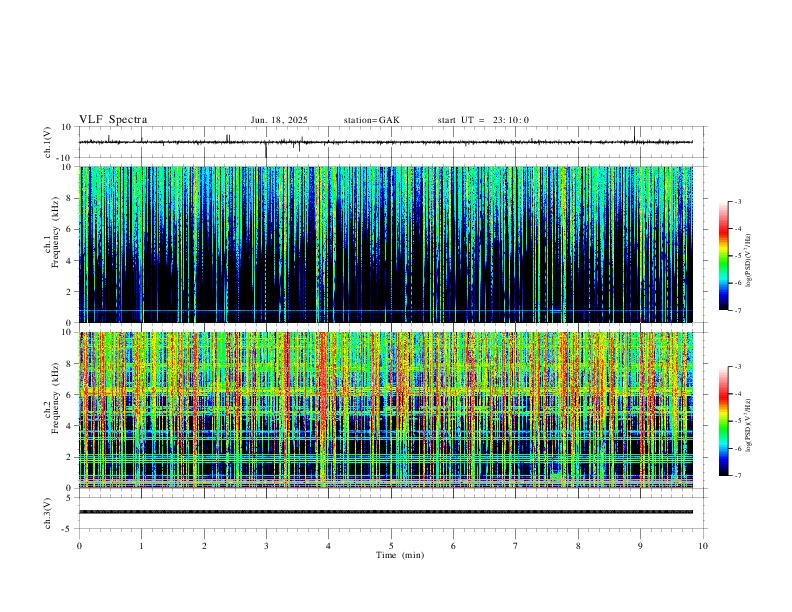The width and height of the screenshot is (792, 612).
Task: Click the 'ch.3(V)' axis label
Action: (48, 513)
